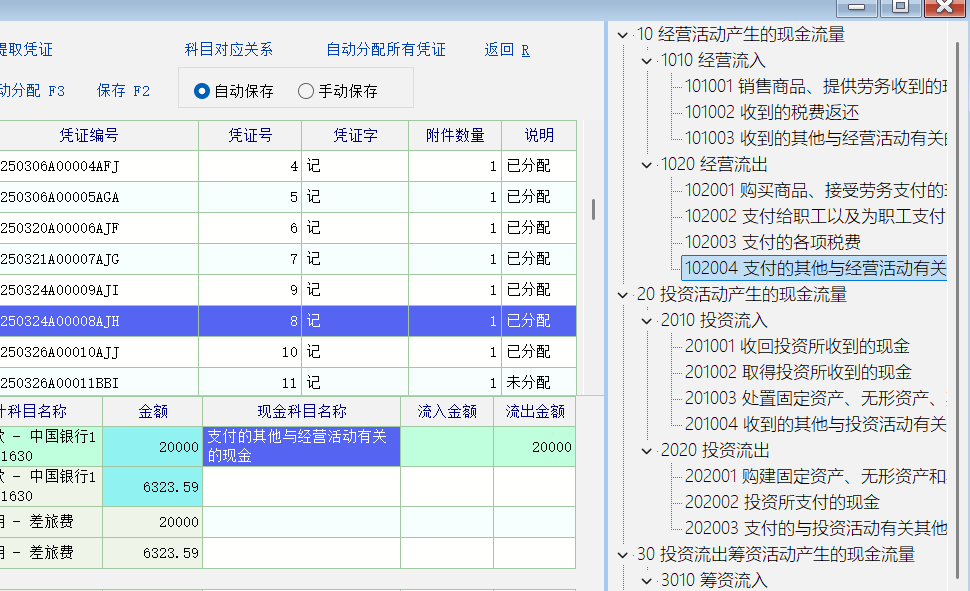970x591 pixels.
Task: Select 202002 投资所支付的现金
Action: pos(782,503)
